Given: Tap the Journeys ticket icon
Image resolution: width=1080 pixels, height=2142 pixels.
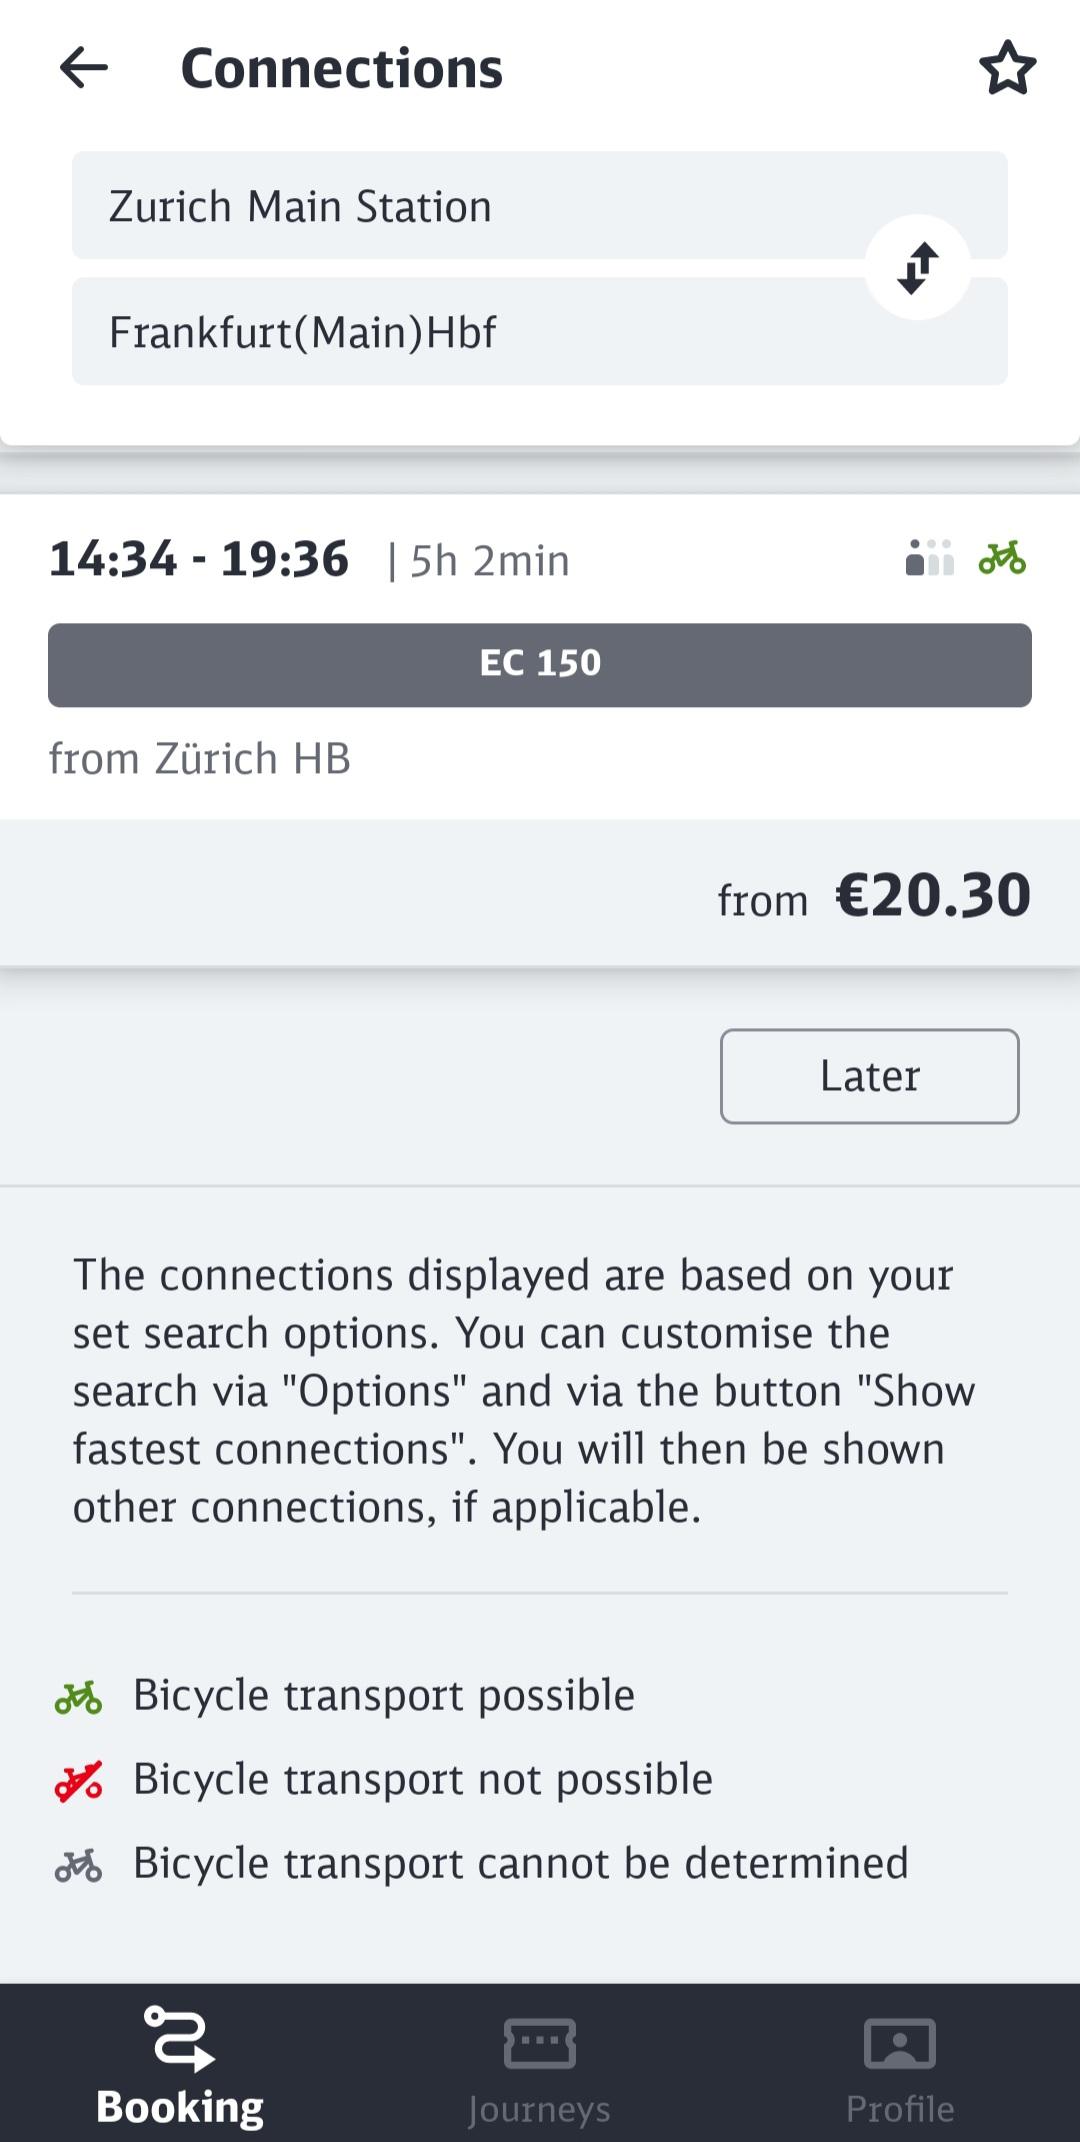Looking at the screenshot, I should point(540,2042).
